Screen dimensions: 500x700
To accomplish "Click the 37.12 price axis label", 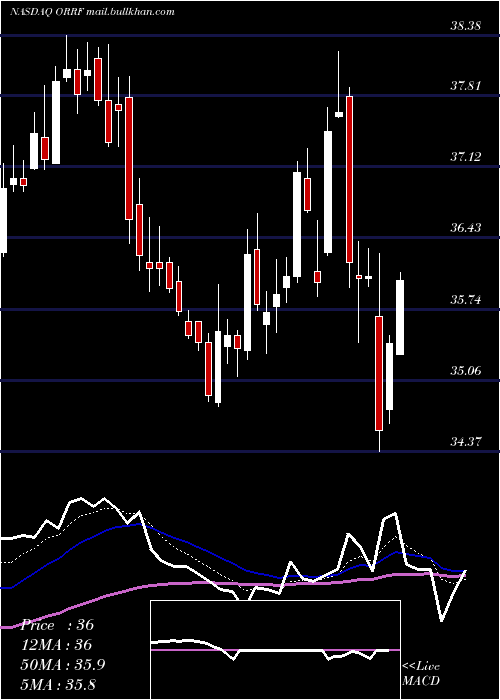I will (x=465, y=156).
